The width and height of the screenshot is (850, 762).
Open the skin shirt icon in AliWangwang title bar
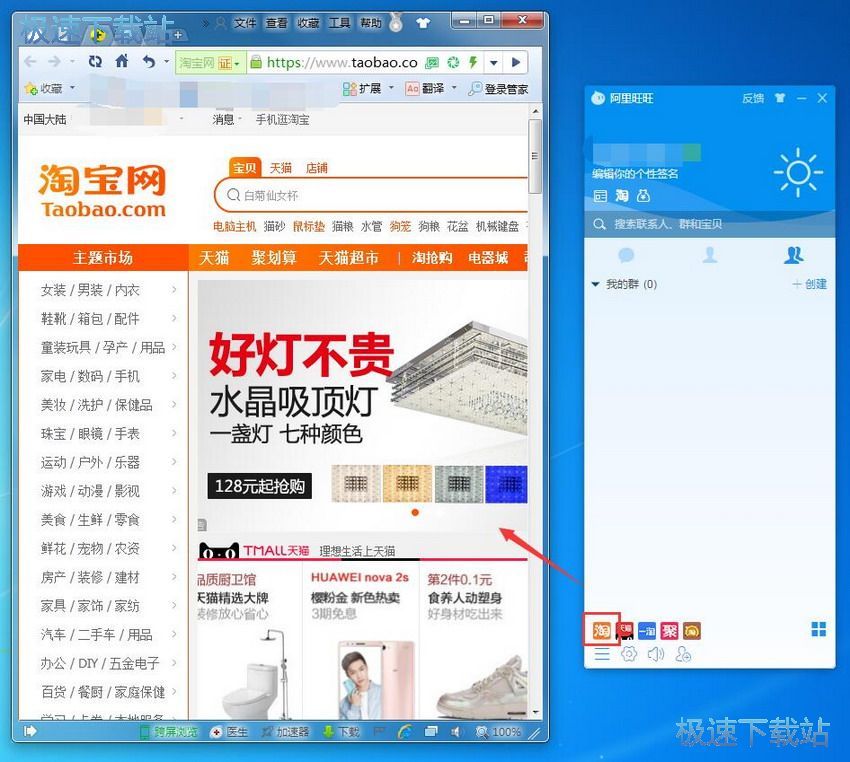coord(780,98)
